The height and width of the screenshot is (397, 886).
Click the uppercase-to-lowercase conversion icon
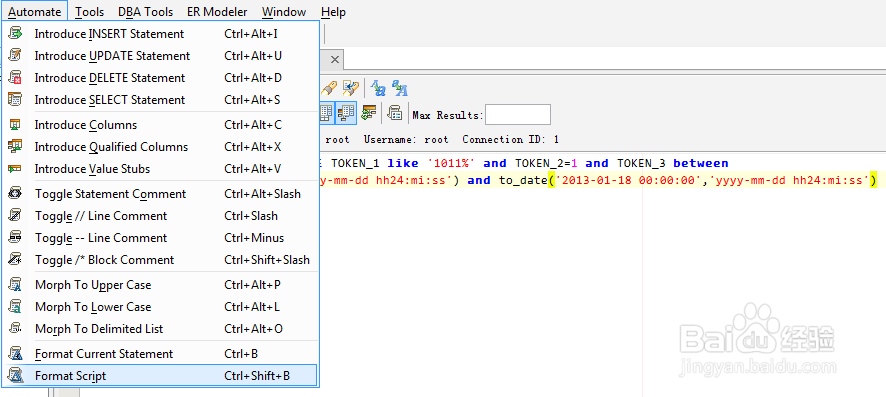point(378,89)
